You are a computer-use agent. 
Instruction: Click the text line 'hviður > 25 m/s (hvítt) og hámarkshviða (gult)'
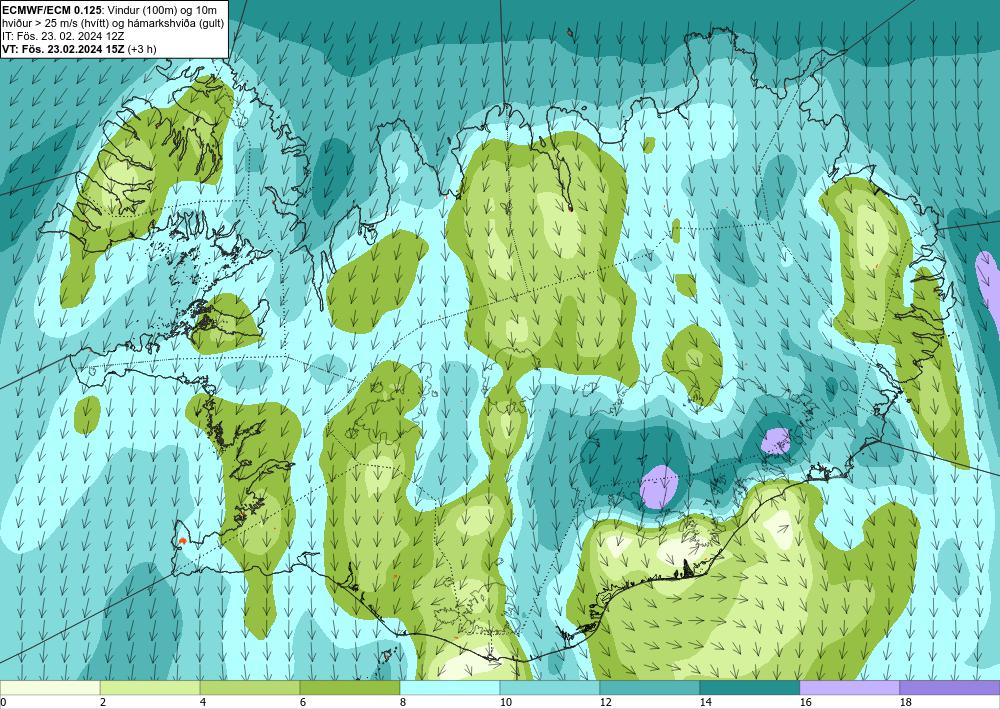point(112,22)
